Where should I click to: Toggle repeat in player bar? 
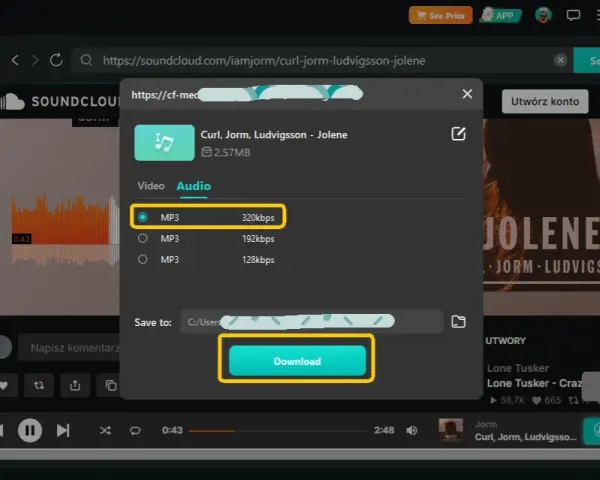(135, 431)
